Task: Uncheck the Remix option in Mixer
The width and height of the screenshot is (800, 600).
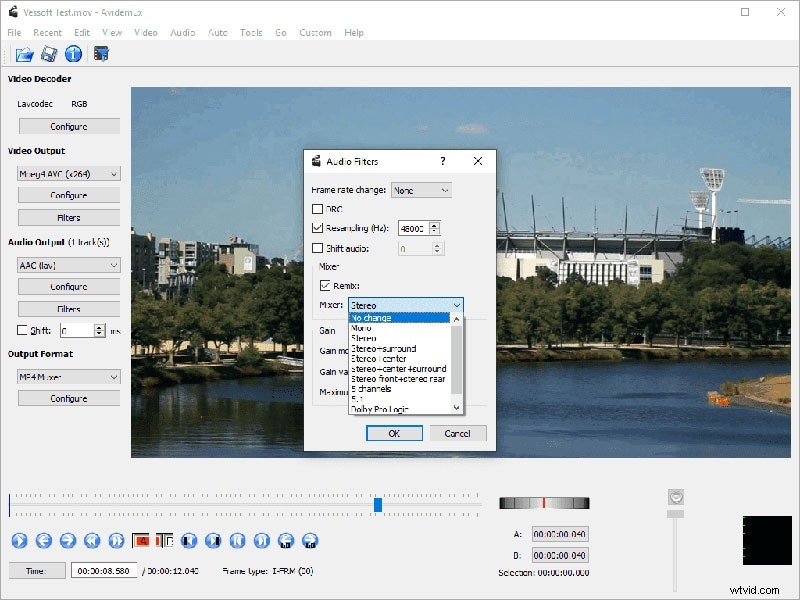Action: coord(326,285)
